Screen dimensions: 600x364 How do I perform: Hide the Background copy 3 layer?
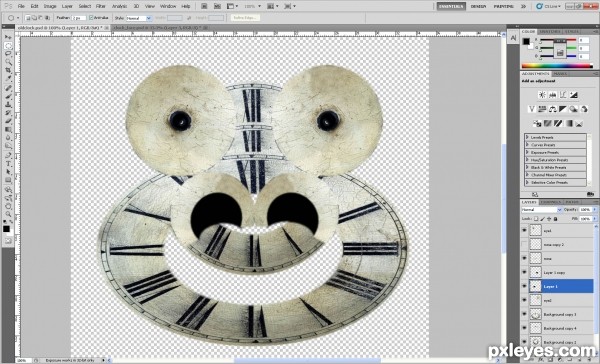[524, 314]
